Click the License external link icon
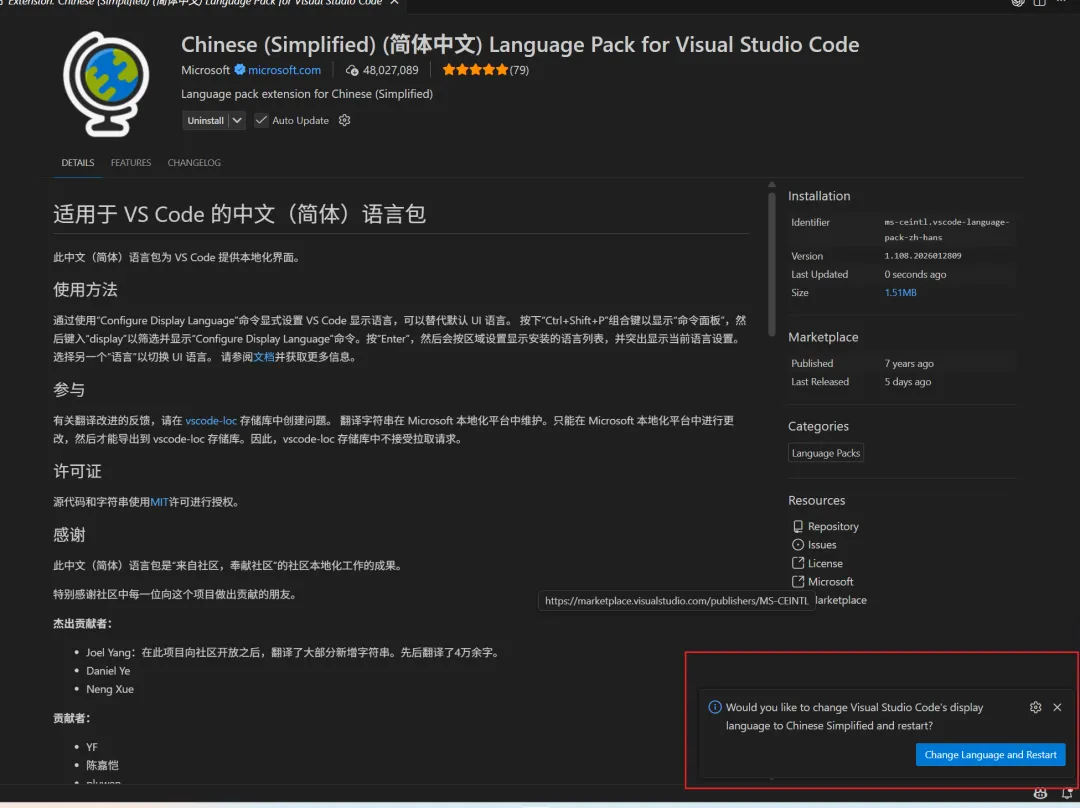 tap(798, 563)
